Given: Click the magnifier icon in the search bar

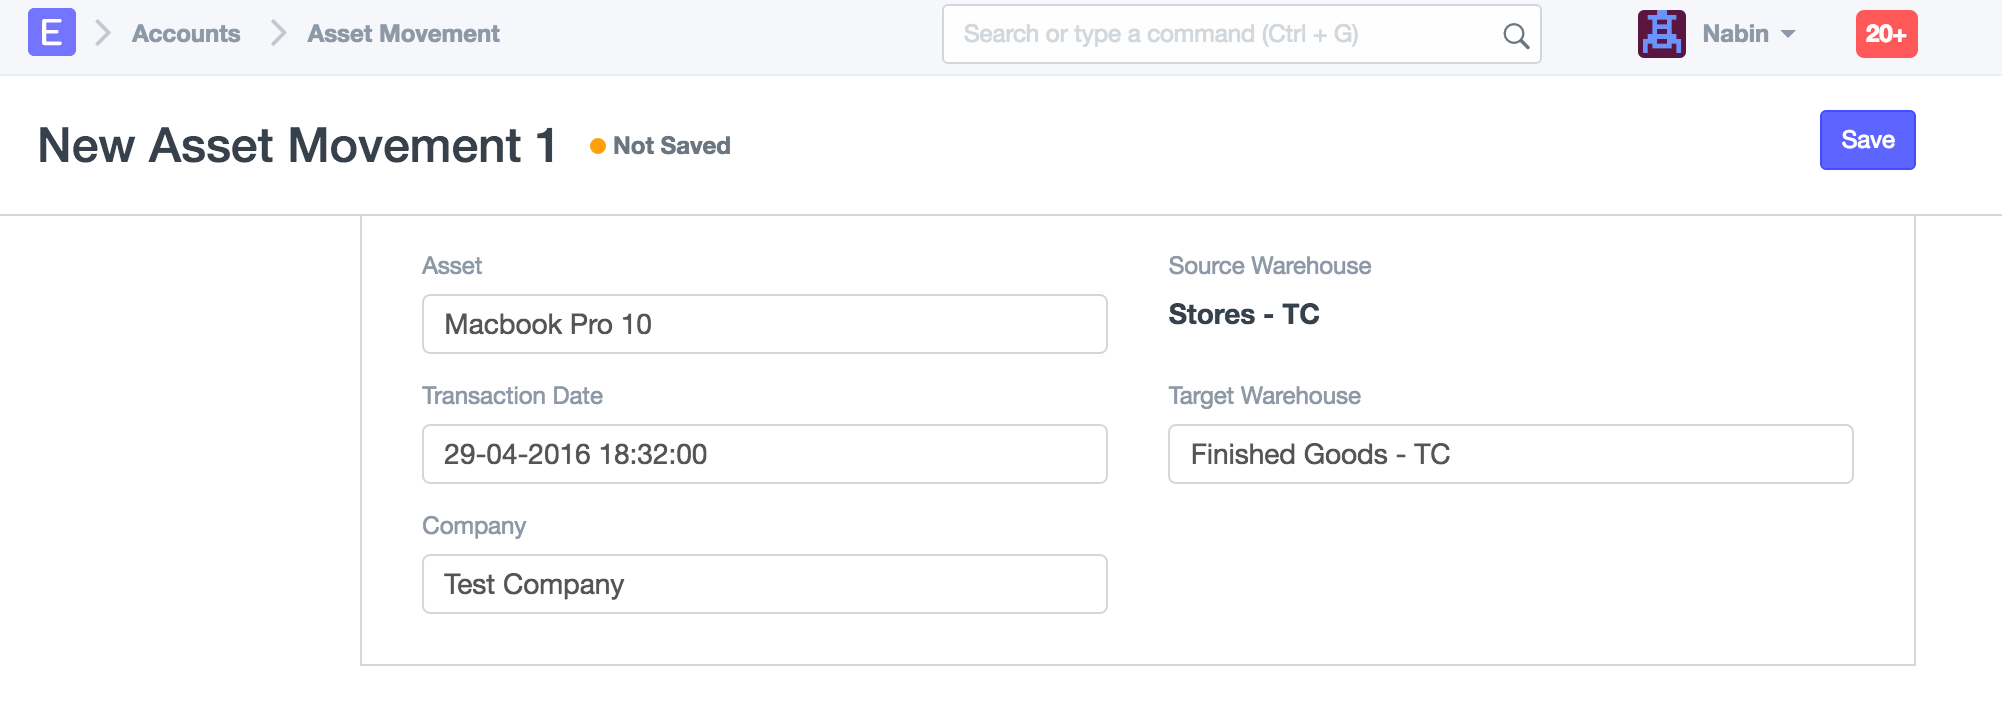Looking at the screenshot, I should pos(1515,36).
